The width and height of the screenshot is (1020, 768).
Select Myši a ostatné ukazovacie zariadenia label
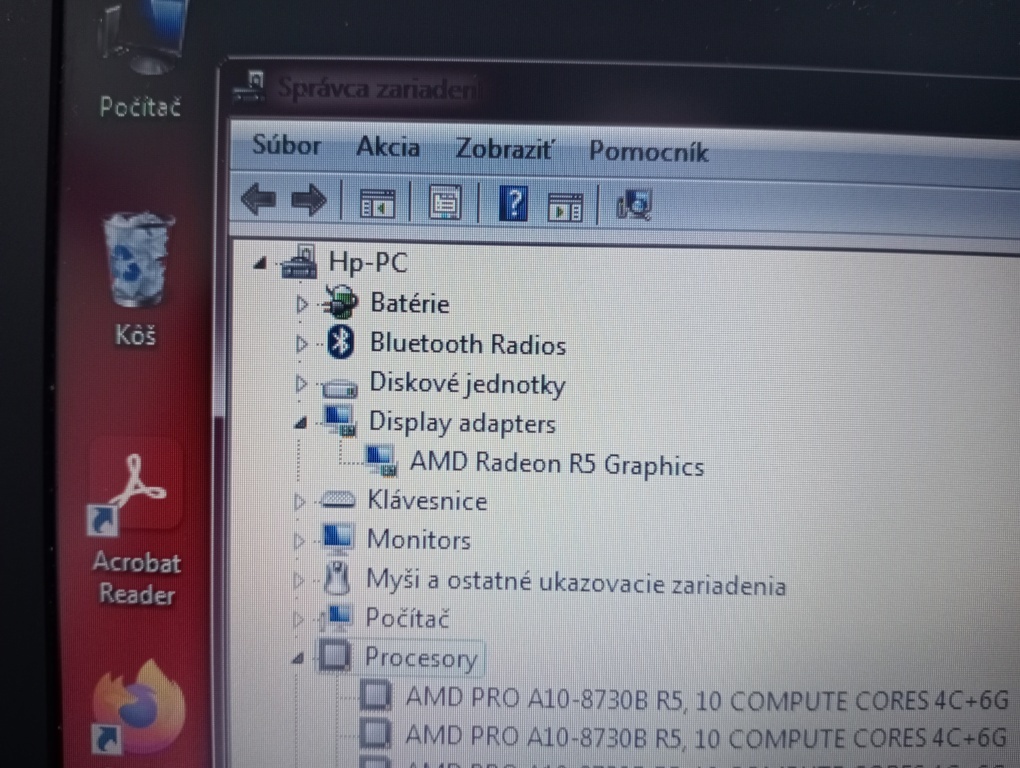pos(576,581)
